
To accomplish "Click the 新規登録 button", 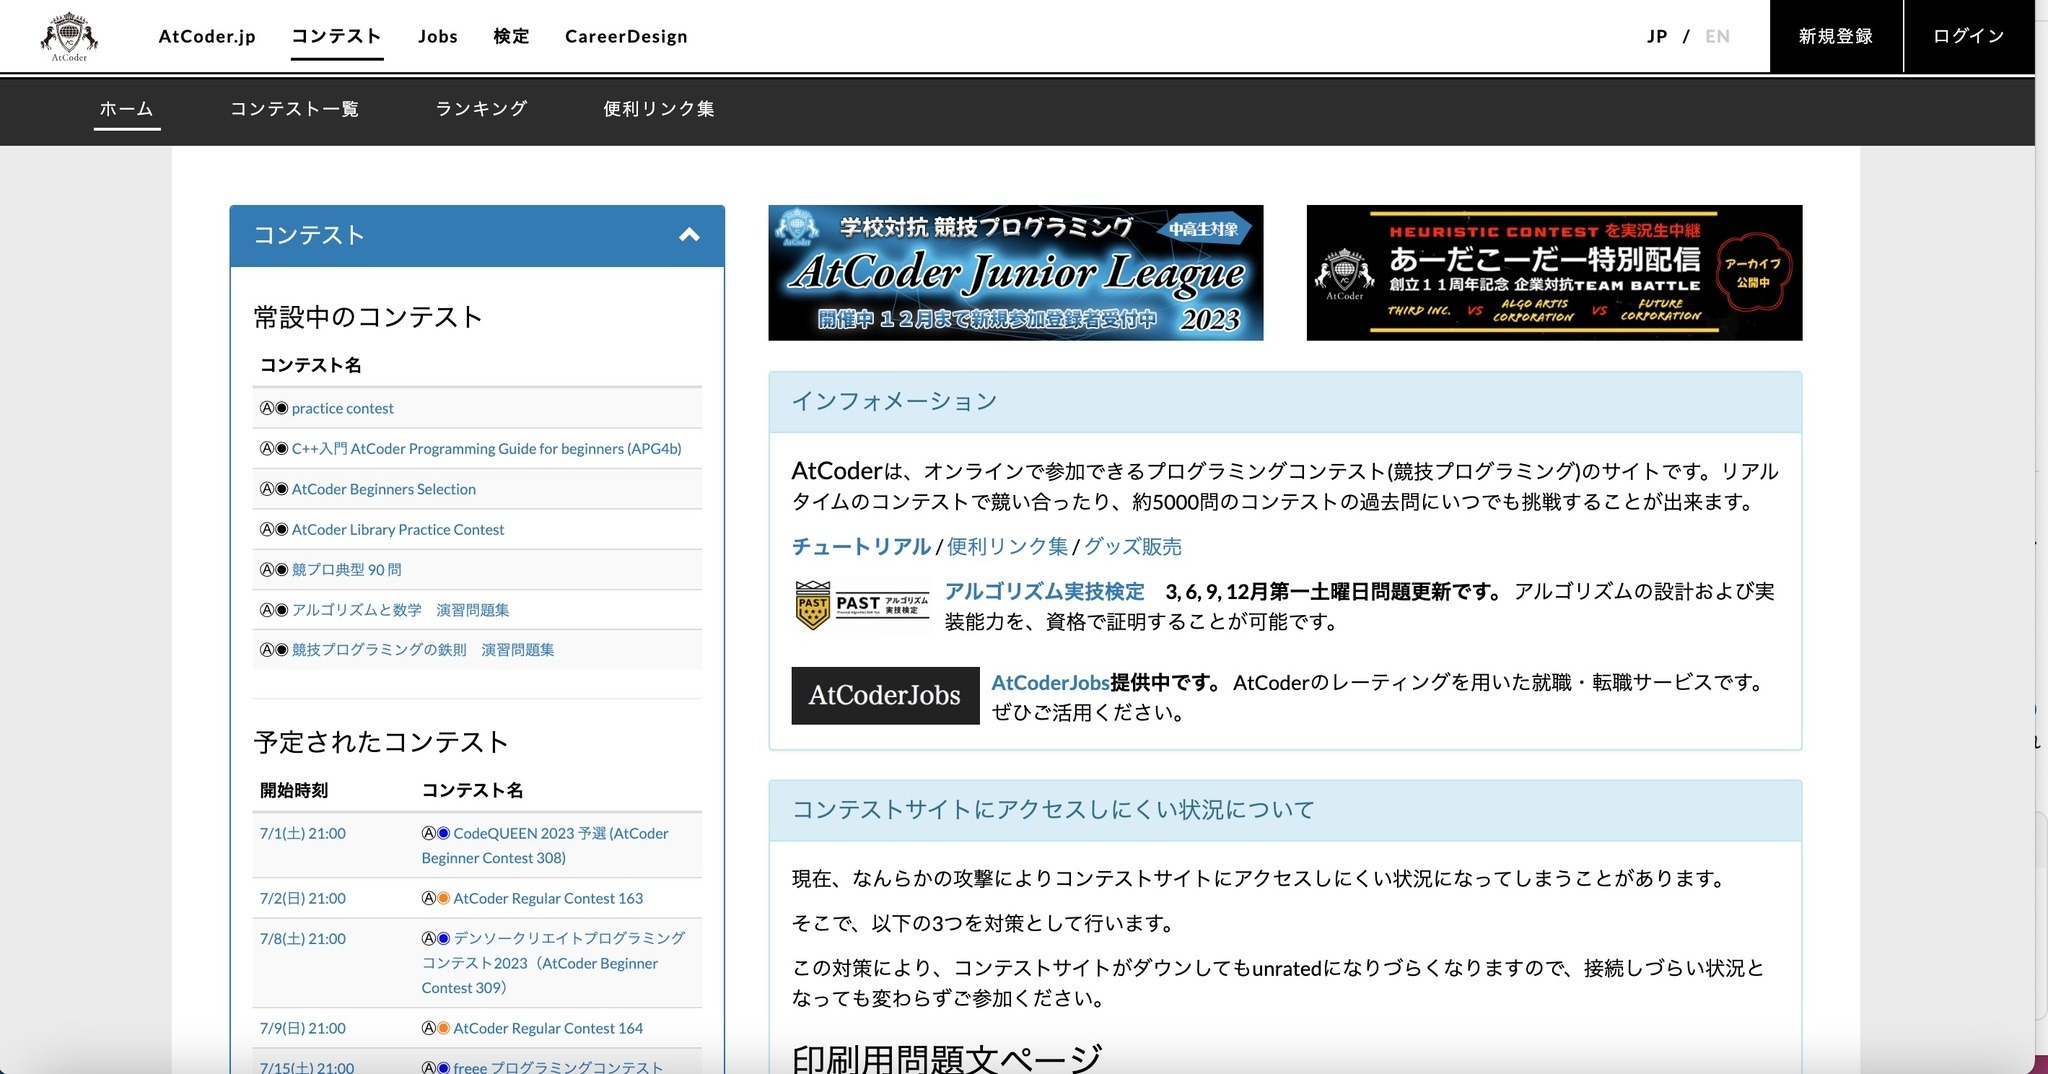I will [1835, 37].
